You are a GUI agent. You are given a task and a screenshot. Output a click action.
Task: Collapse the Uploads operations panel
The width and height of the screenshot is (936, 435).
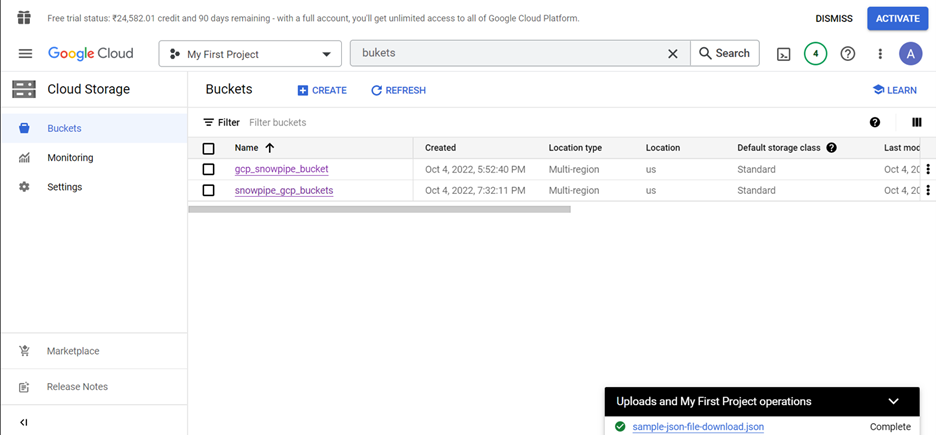tap(893, 401)
